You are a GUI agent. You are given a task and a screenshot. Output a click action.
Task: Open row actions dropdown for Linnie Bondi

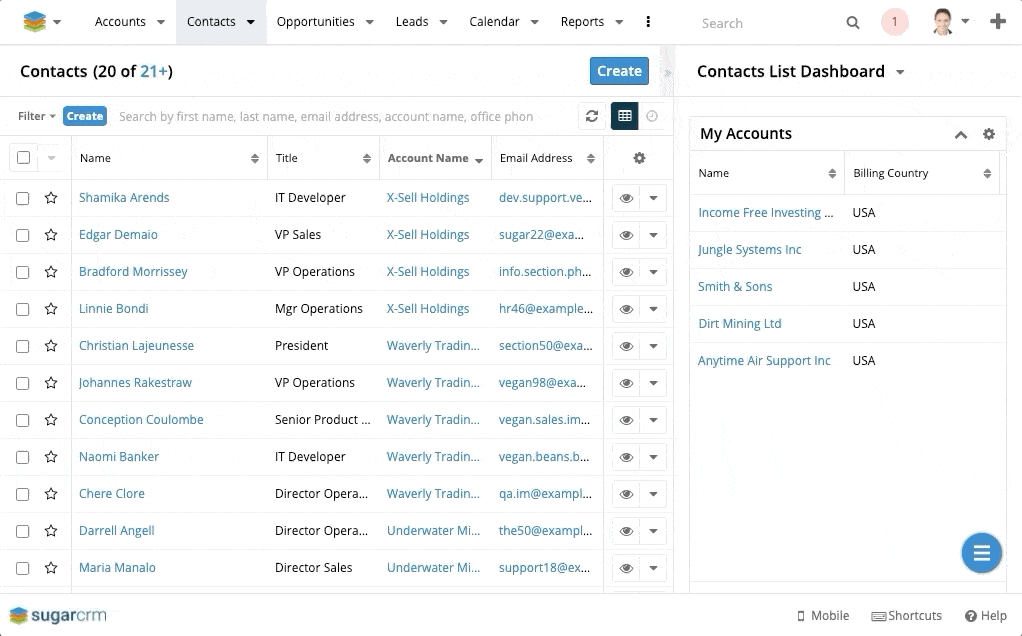click(653, 309)
